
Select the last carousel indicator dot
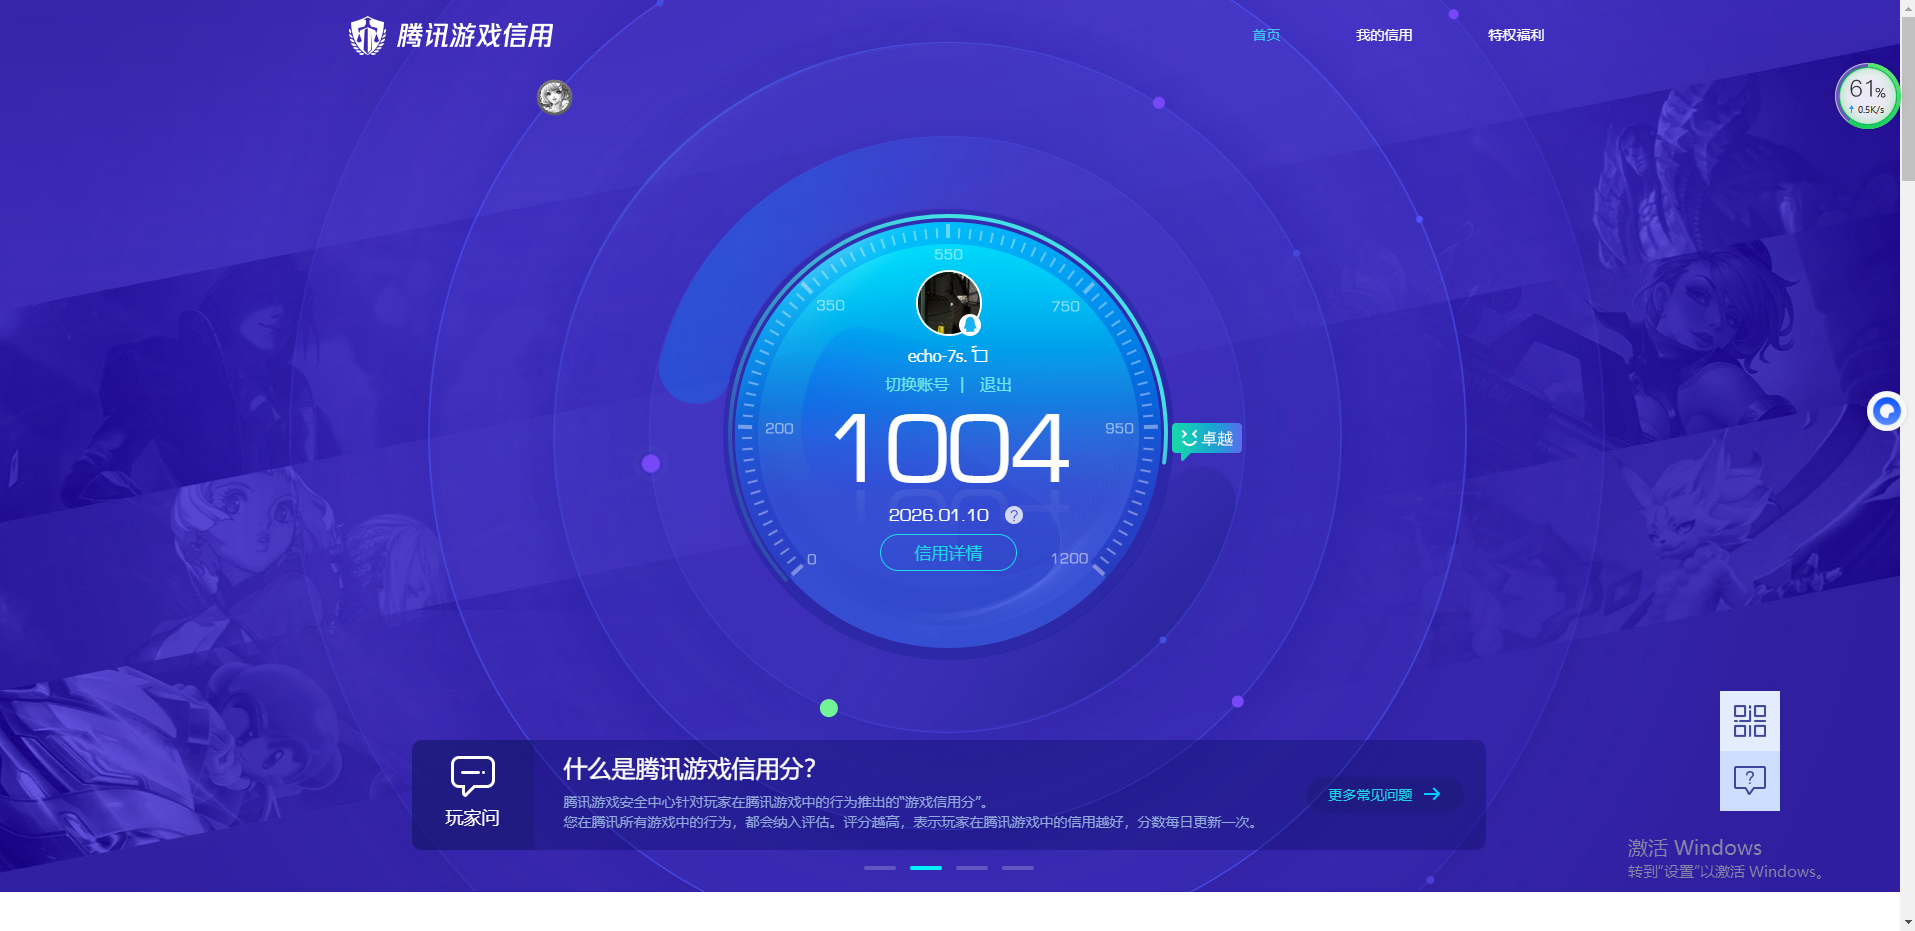pyautogui.click(x=1017, y=867)
